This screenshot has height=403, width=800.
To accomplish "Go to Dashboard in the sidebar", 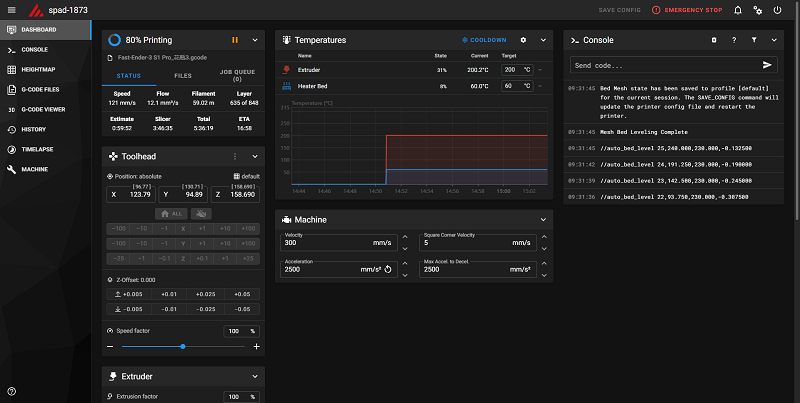I will coord(45,30).
